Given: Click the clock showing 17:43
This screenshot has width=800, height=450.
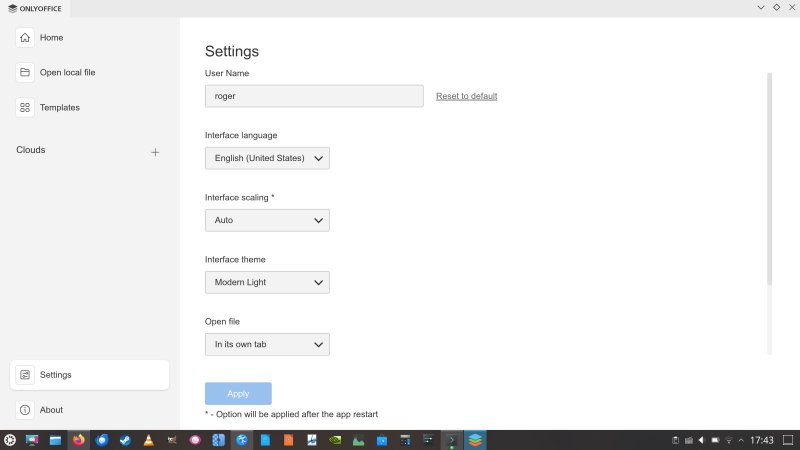Looking at the screenshot, I should [x=761, y=440].
